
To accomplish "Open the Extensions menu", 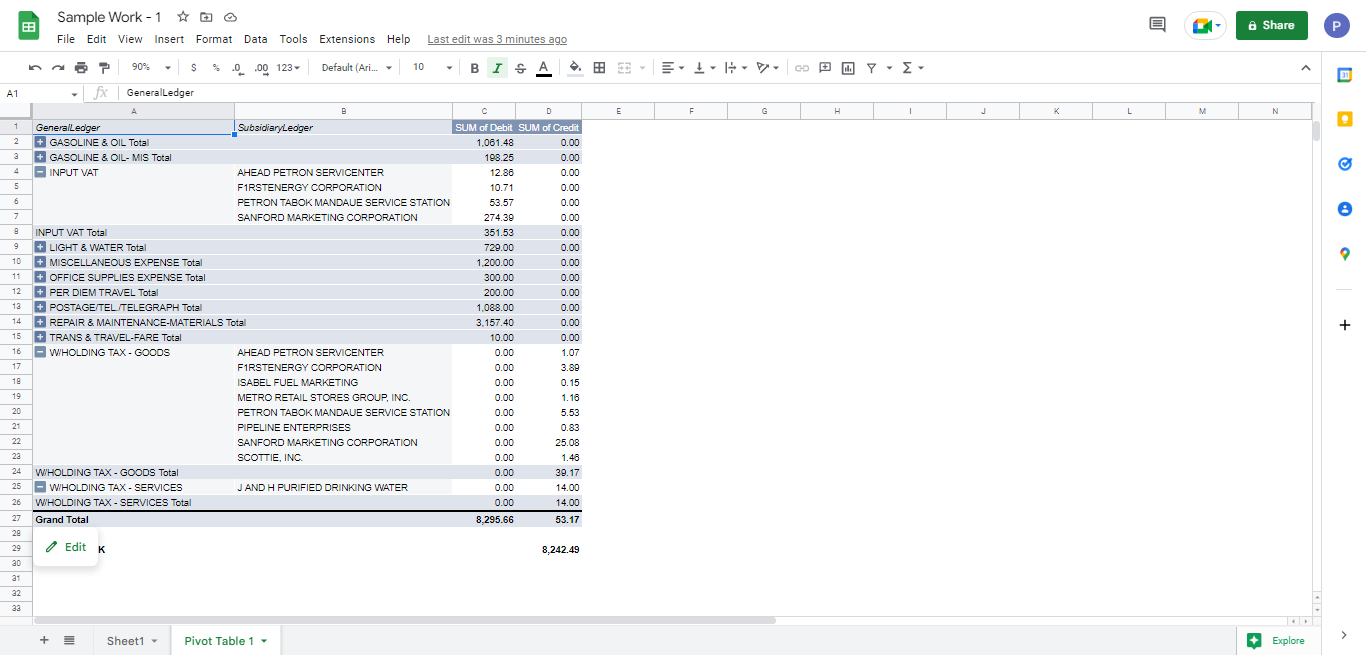I will [x=347, y=39].
